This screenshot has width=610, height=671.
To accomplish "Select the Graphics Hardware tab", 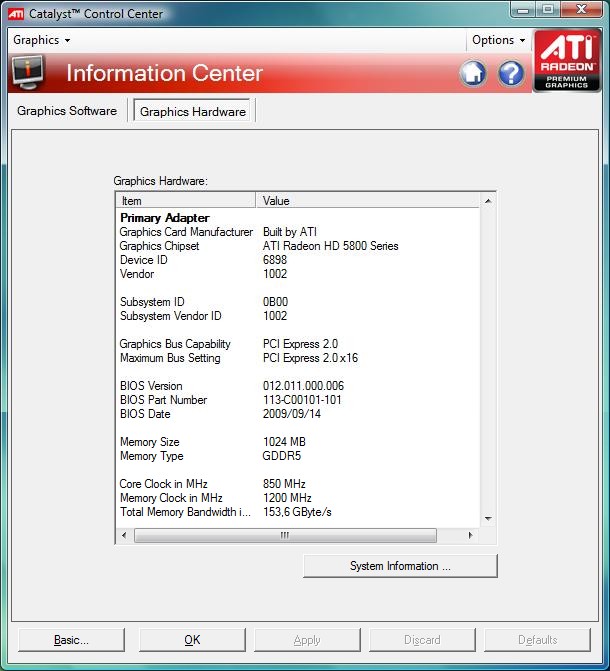I will point(193,112).
